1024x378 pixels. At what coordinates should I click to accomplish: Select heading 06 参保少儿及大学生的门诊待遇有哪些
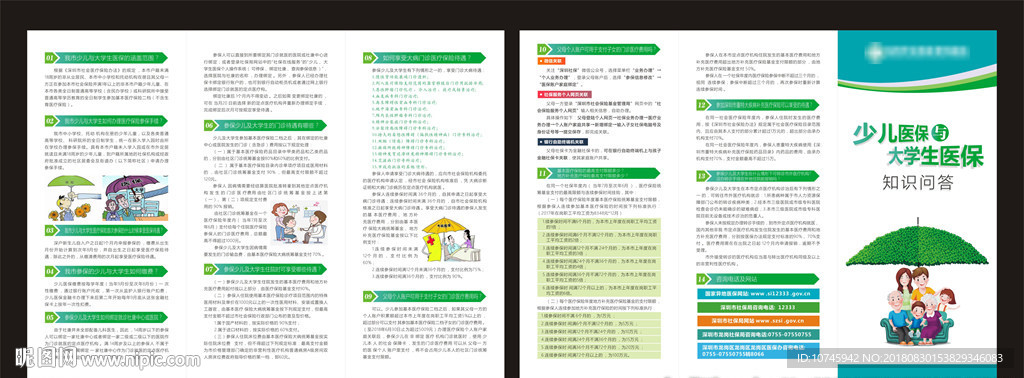[264, 125]
